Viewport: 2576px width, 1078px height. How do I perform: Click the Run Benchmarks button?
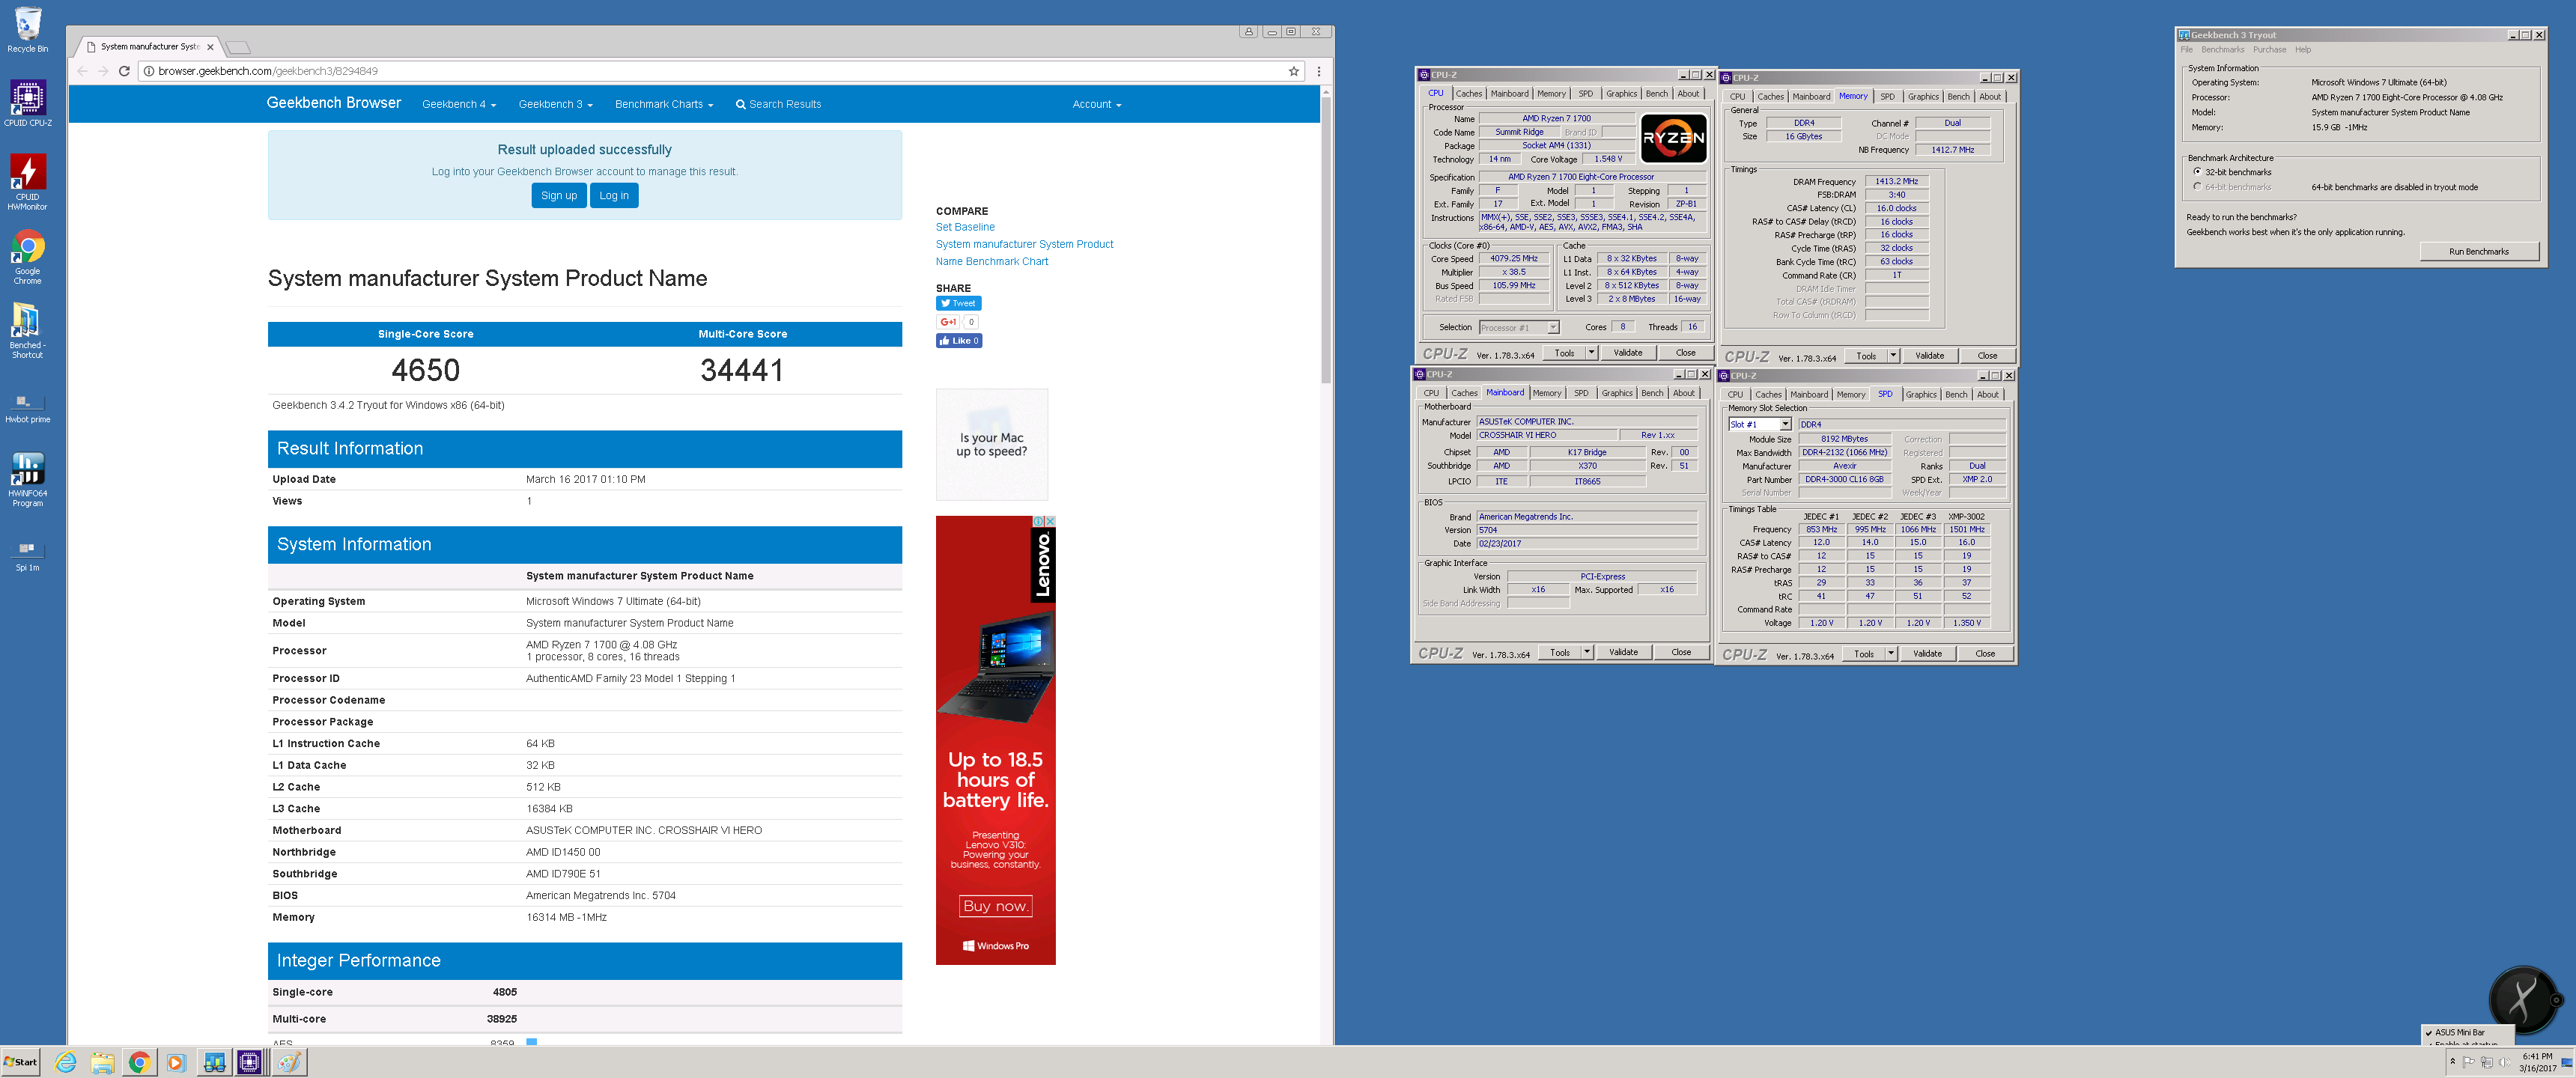pyautogui.click(x=2478, y=251)
